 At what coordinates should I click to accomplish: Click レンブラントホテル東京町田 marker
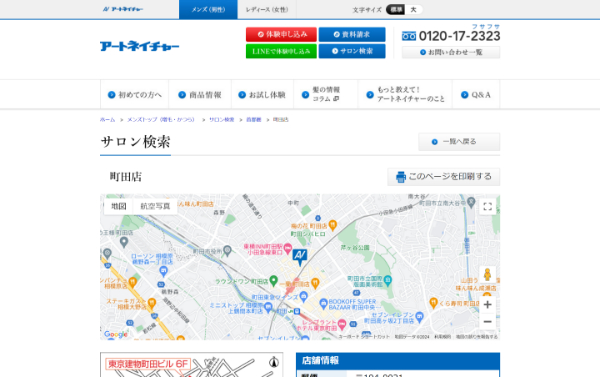coord(342,324)
